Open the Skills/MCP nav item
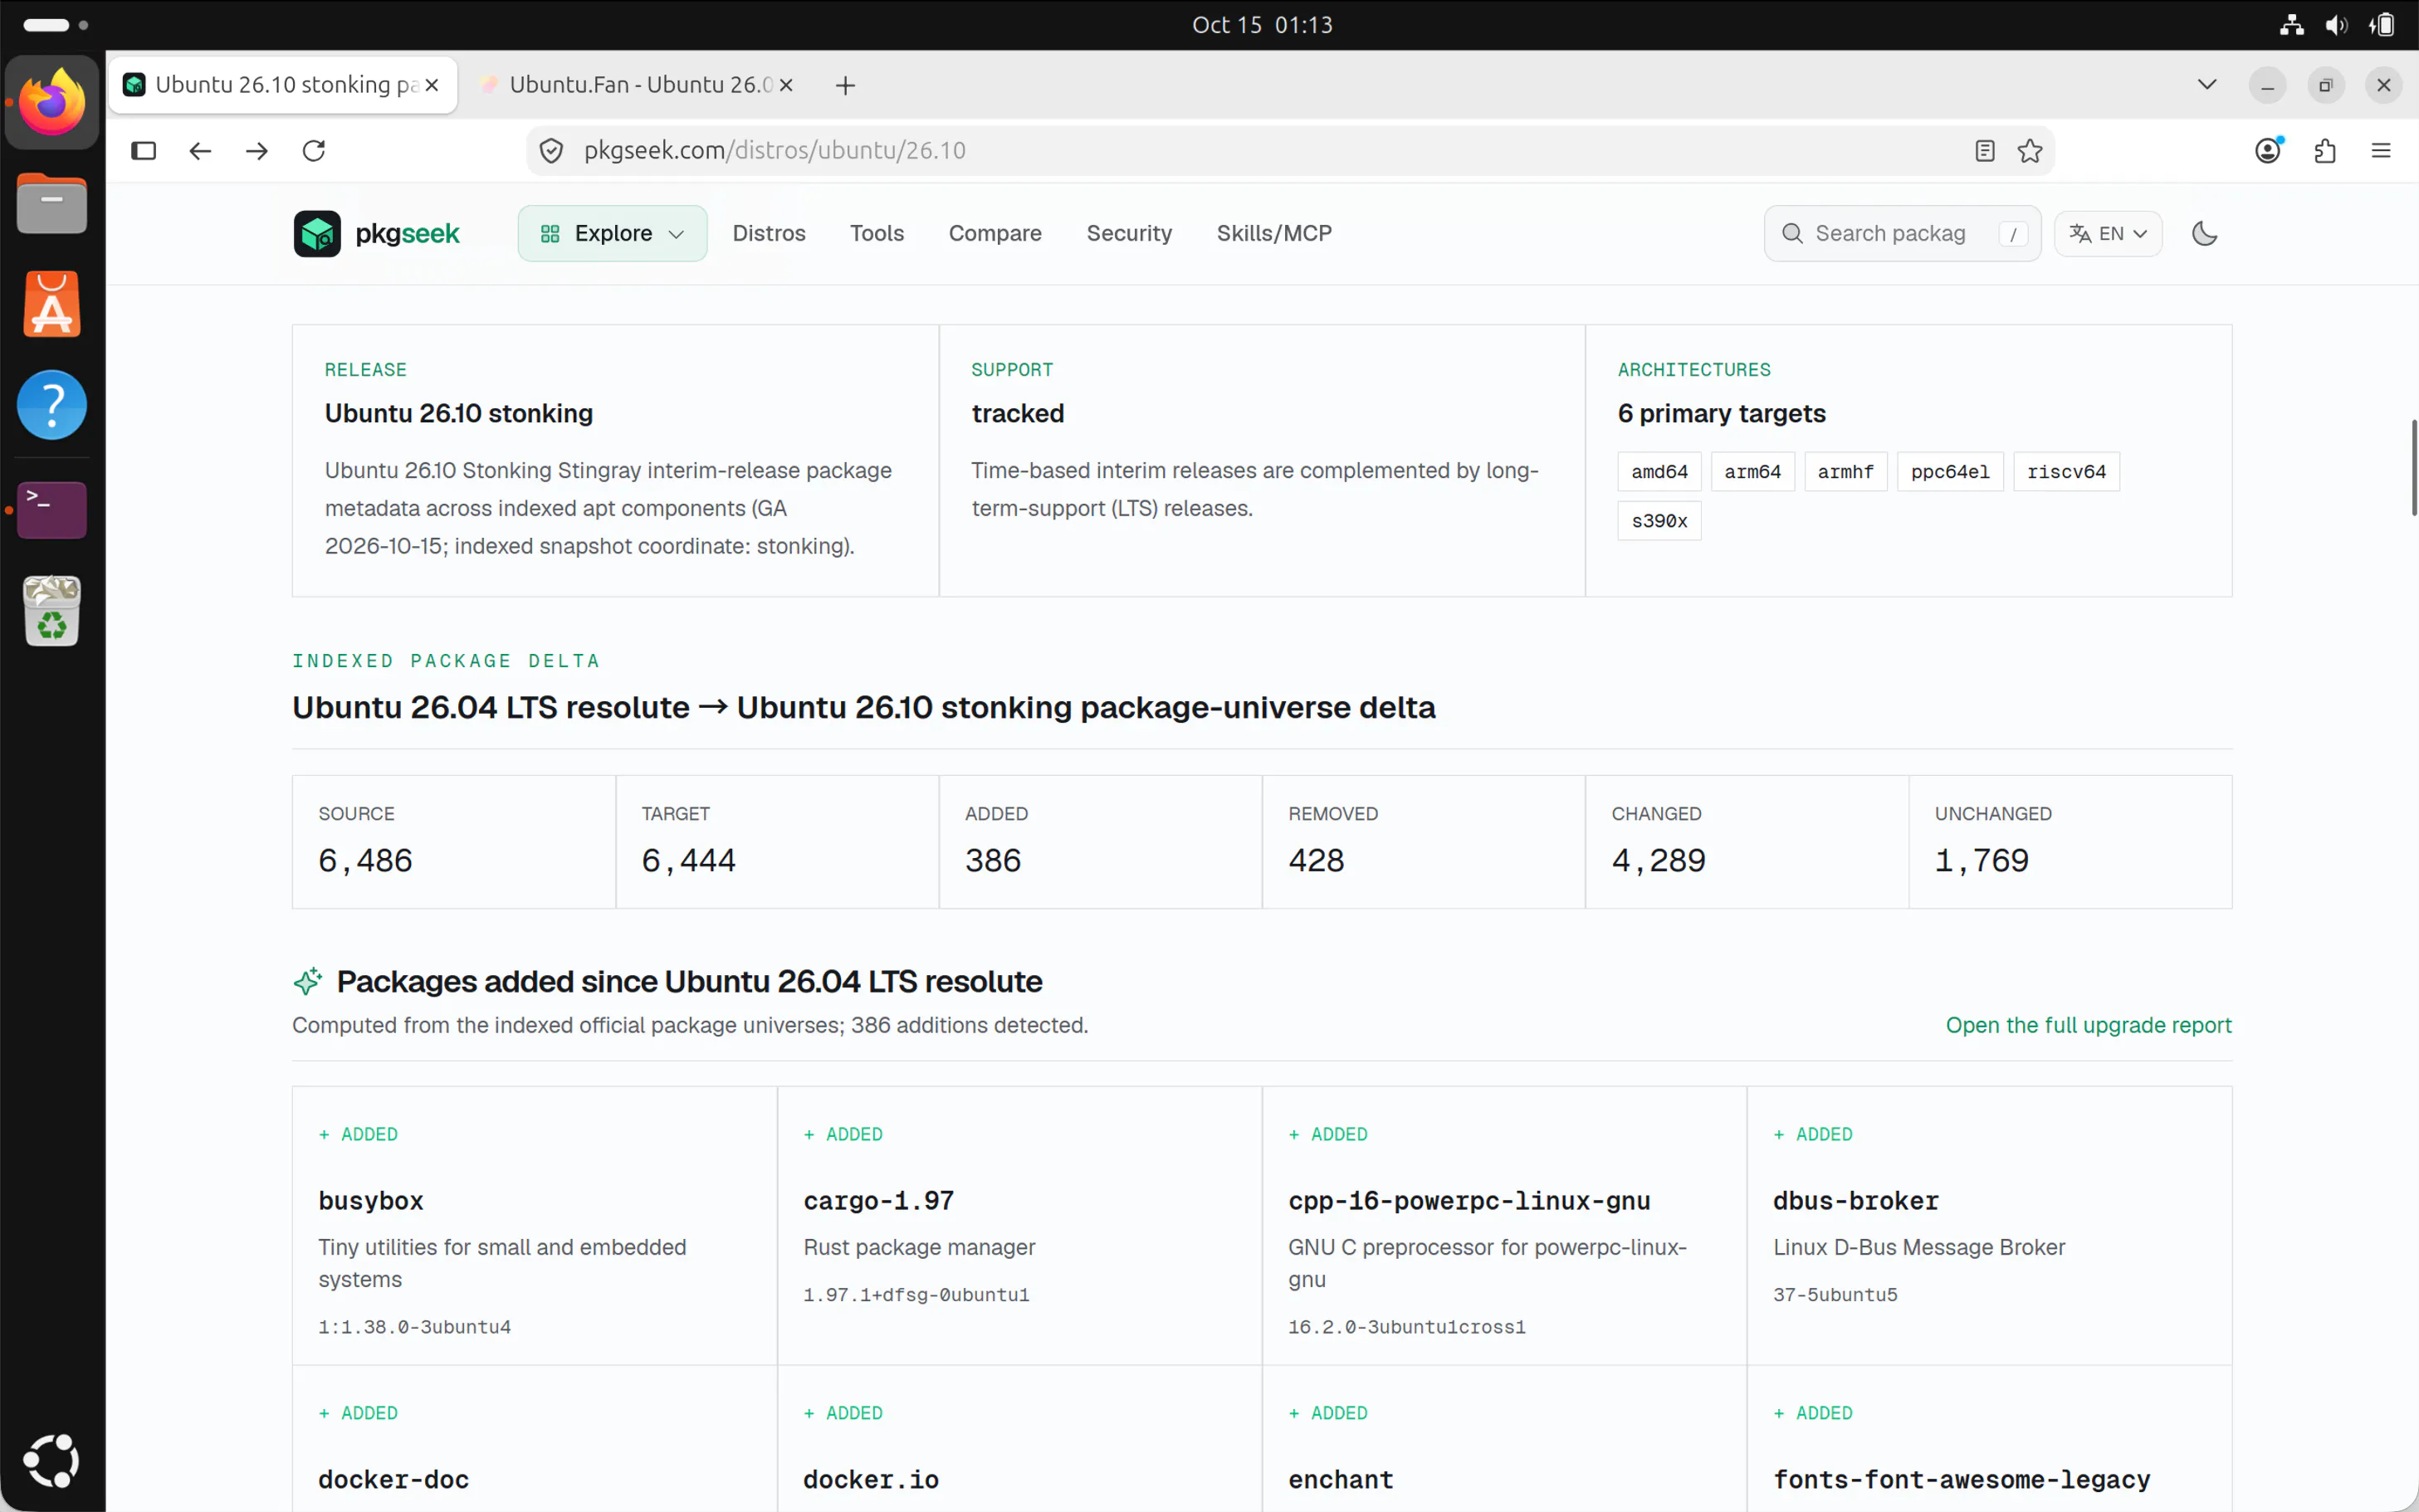The width and height of the screenshot is (2419, 1512). point(1274,234)
